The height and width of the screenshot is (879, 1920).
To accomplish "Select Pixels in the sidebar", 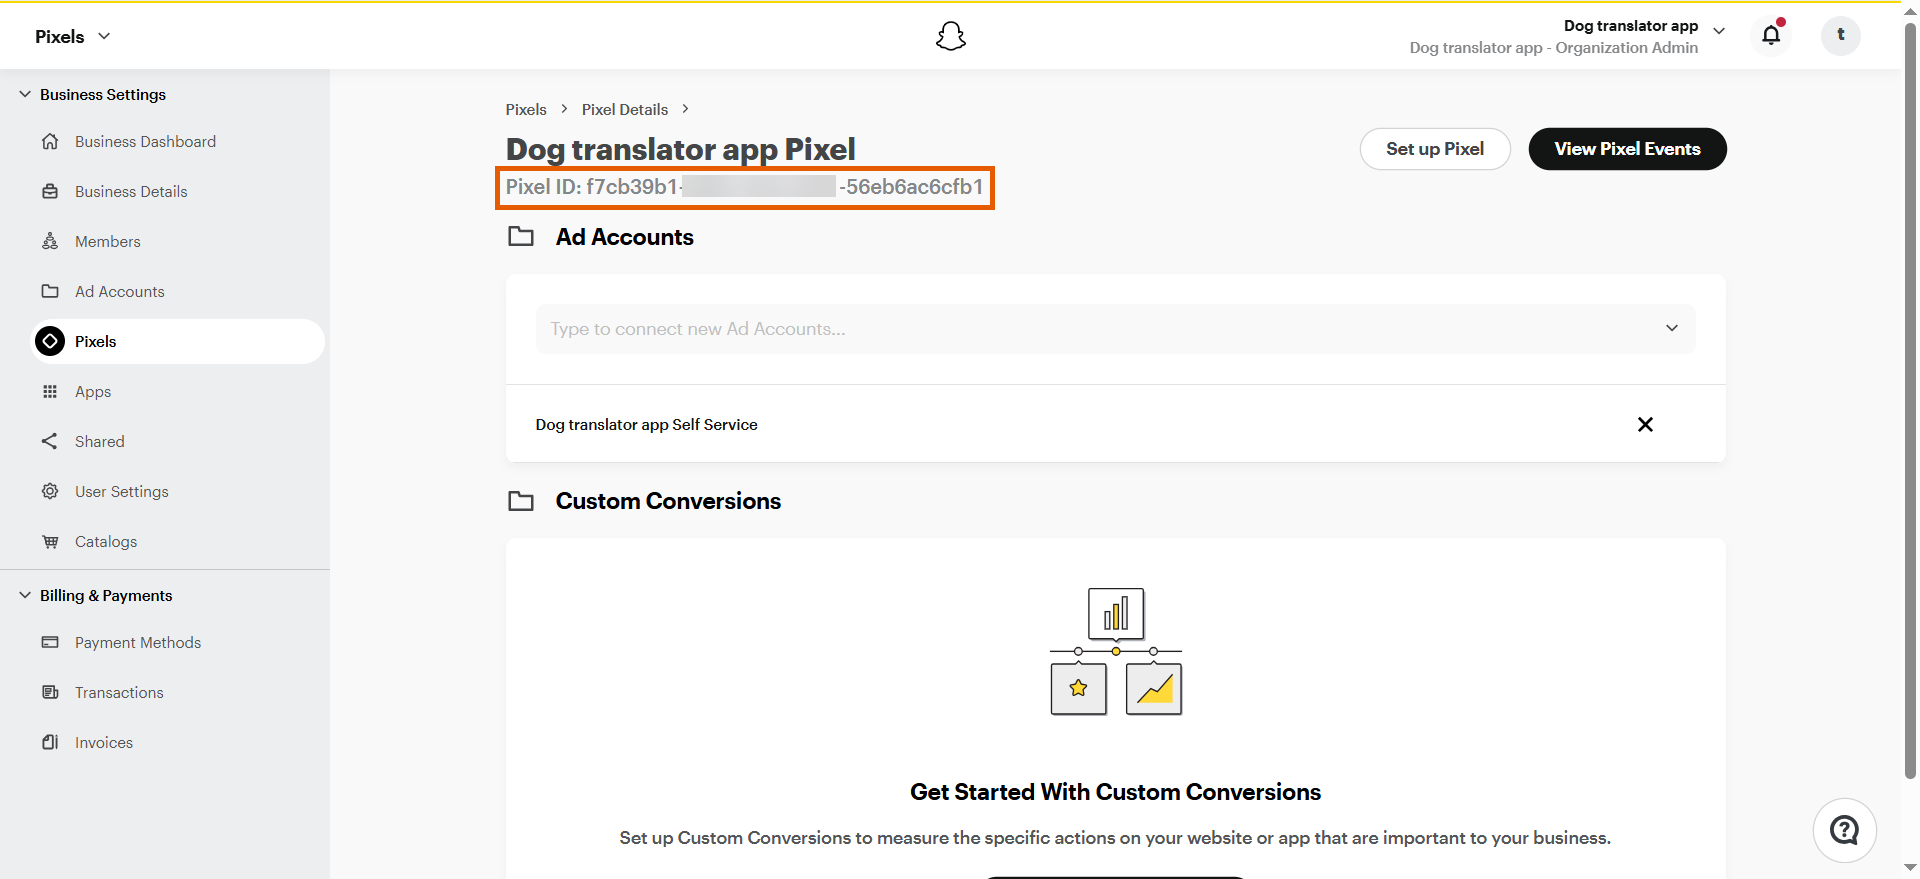I will [179, 341].
